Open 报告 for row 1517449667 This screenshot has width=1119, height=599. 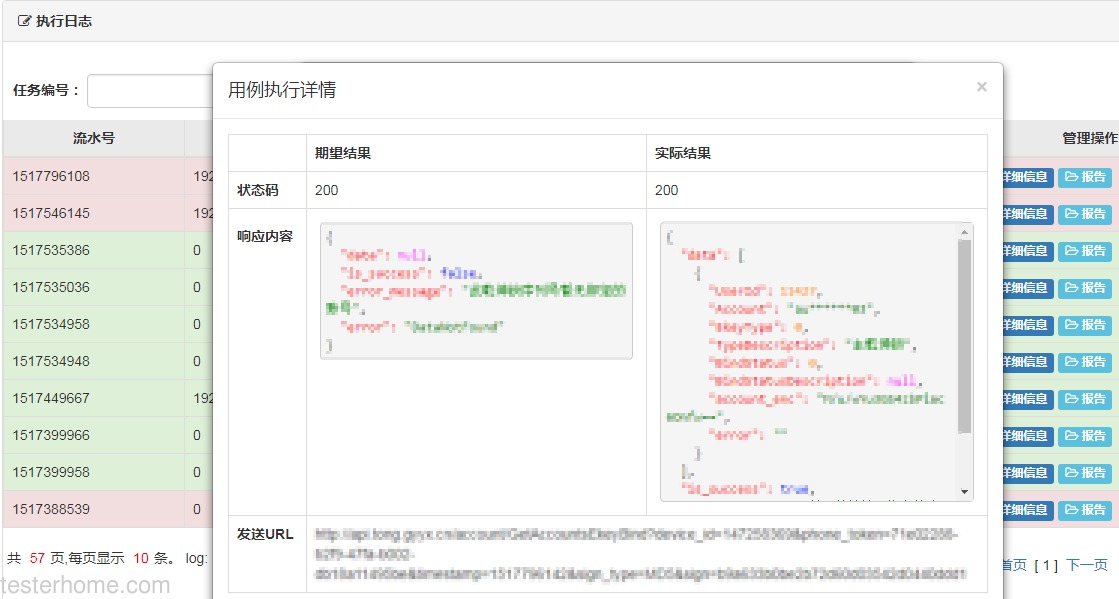coord(1085,399)
